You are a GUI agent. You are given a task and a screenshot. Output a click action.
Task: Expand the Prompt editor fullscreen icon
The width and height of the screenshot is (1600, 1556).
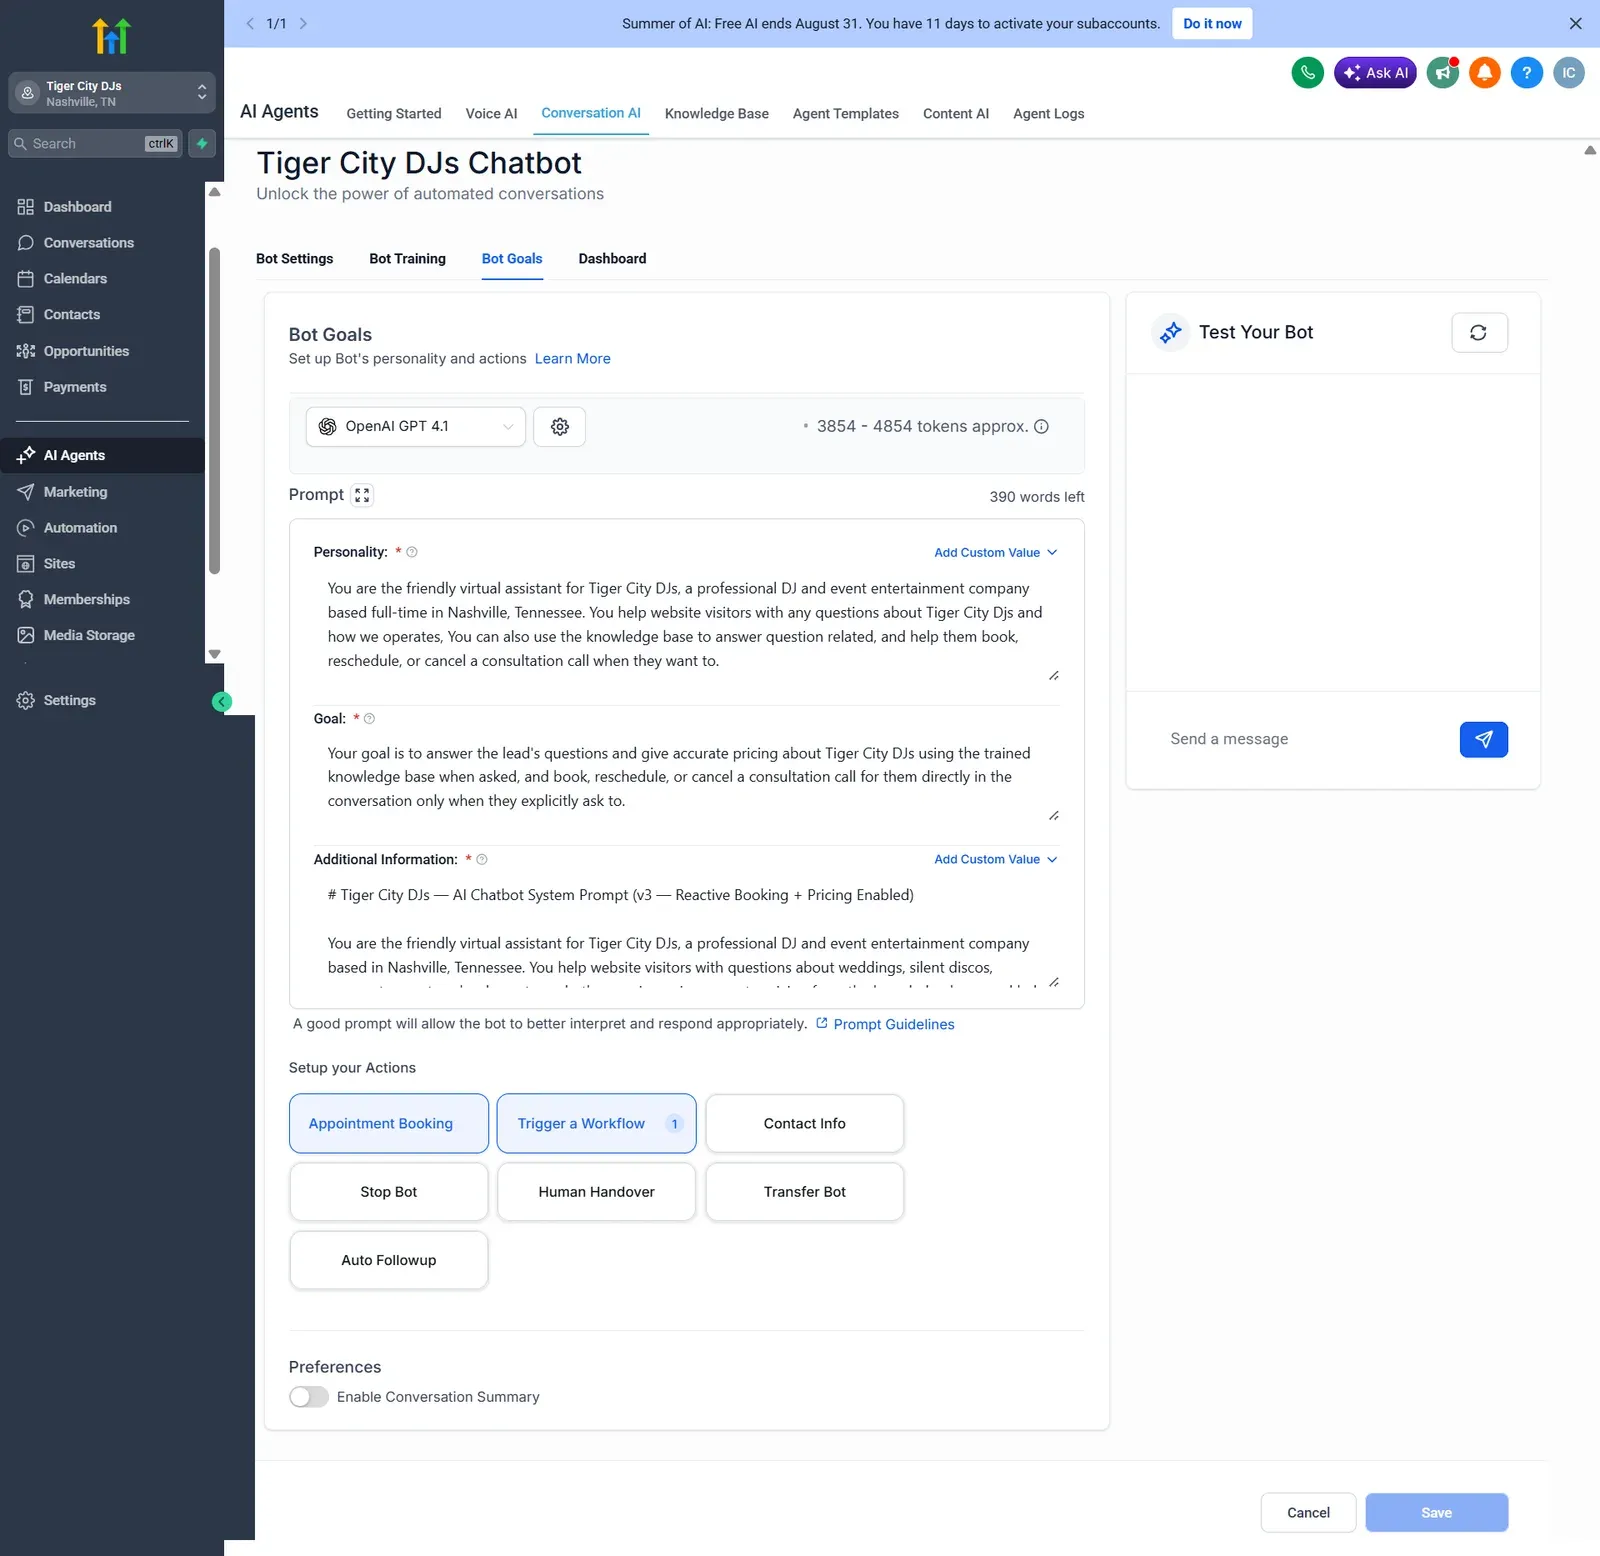click(x=362, y=495)
